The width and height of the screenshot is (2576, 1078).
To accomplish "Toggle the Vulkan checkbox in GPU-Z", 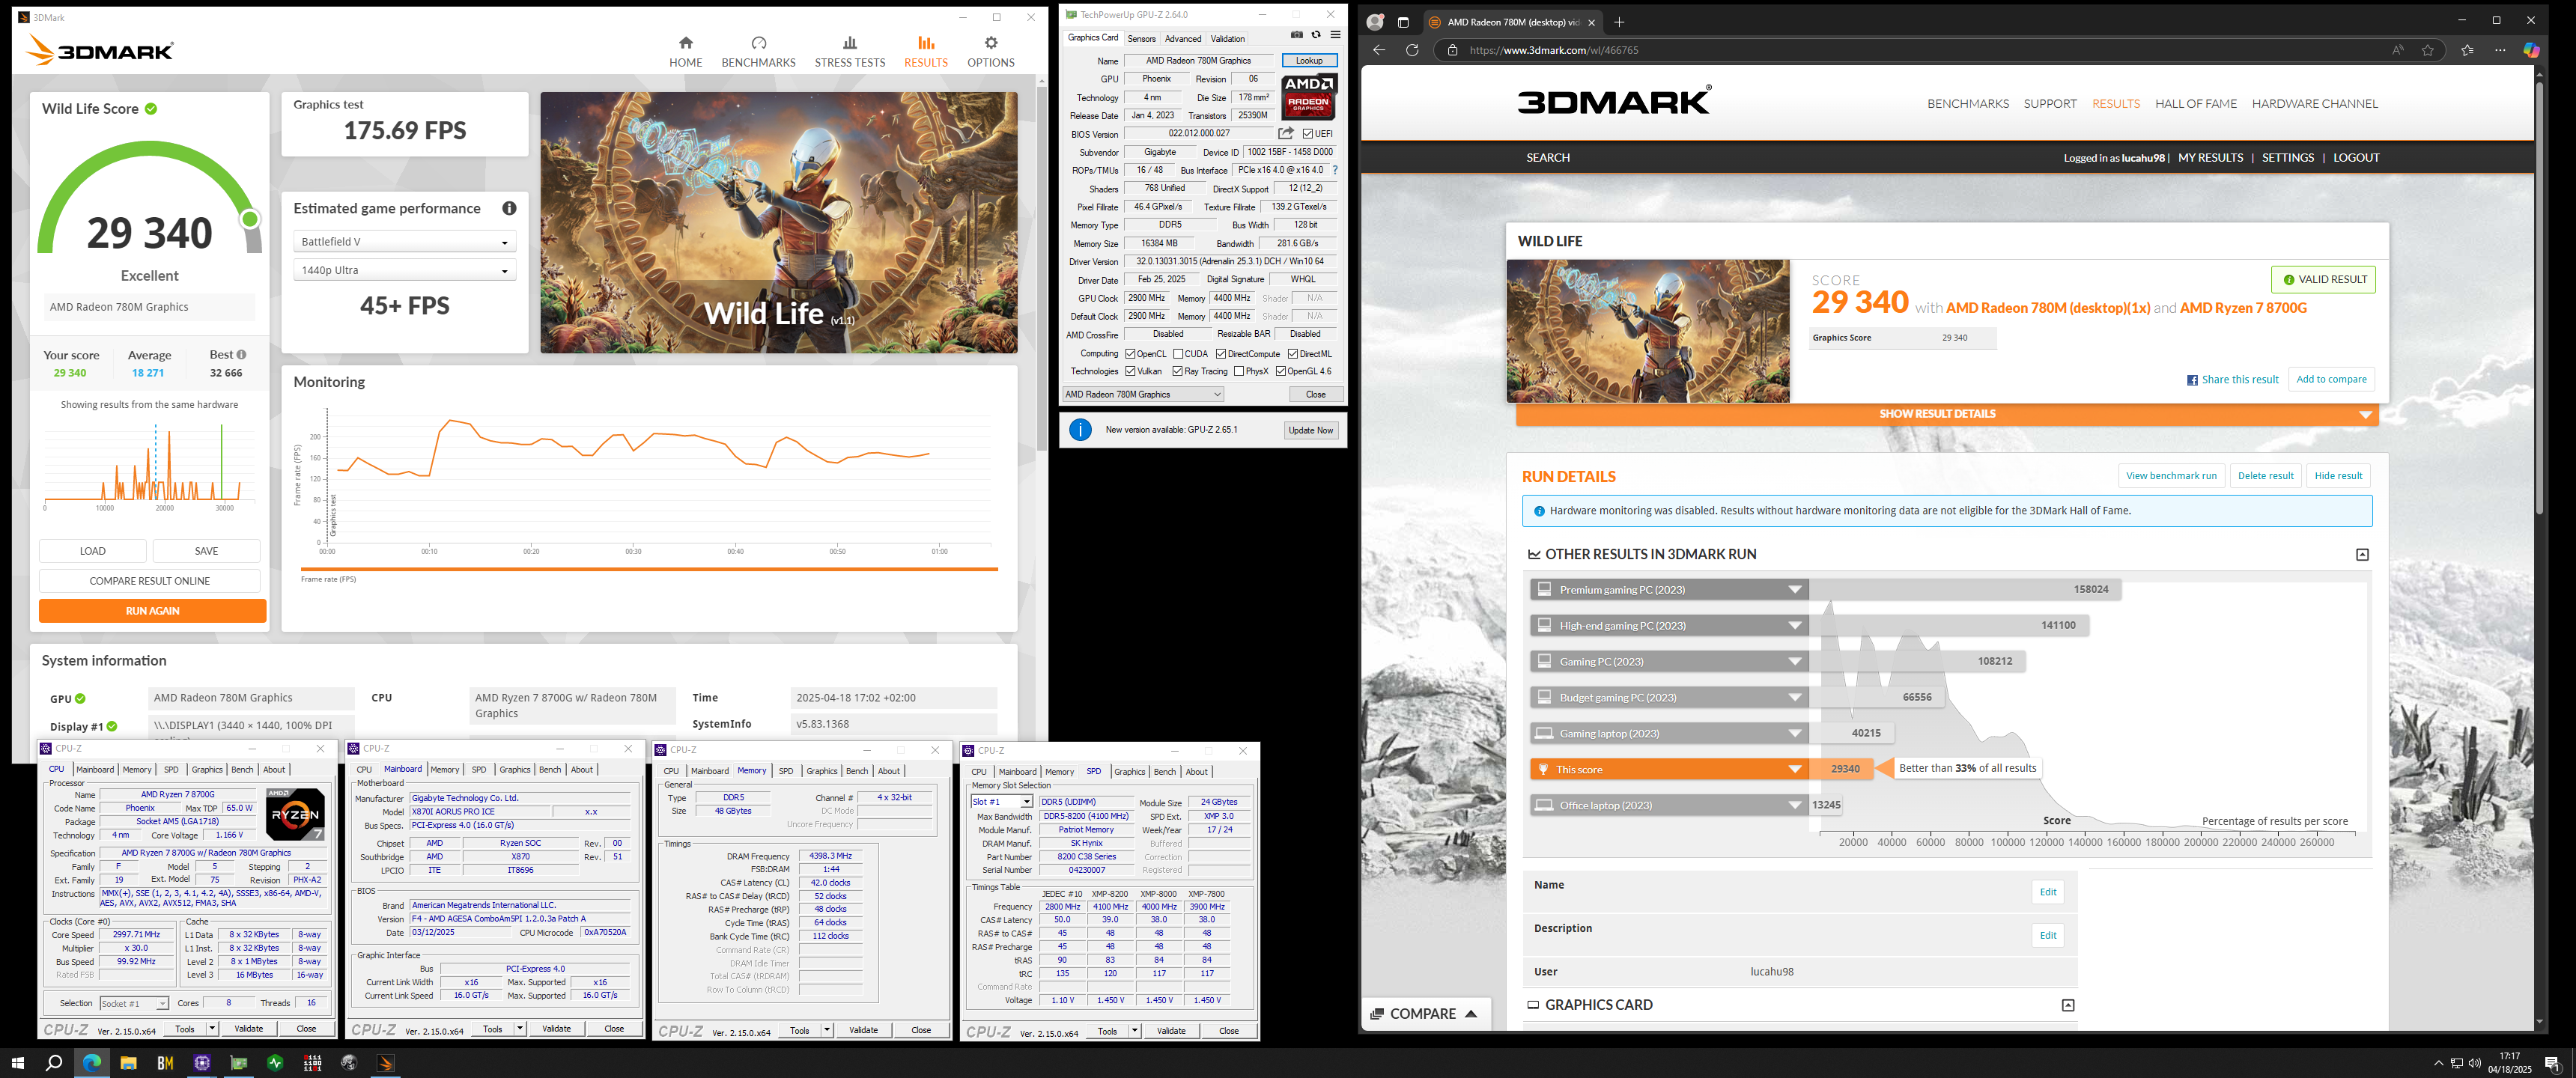I will (1130, 371).
